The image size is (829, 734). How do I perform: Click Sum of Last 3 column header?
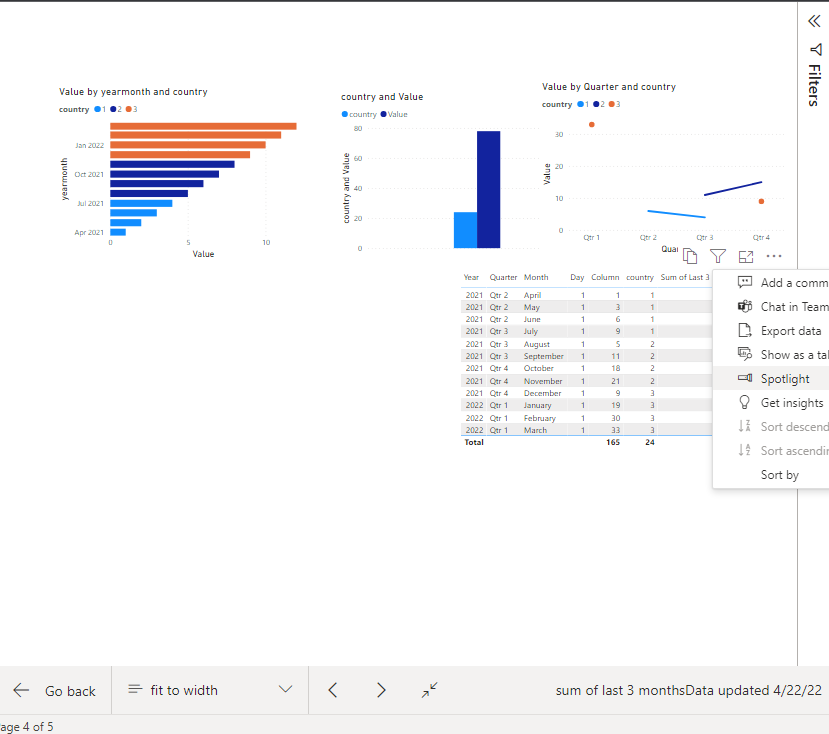tap(685, 277)
